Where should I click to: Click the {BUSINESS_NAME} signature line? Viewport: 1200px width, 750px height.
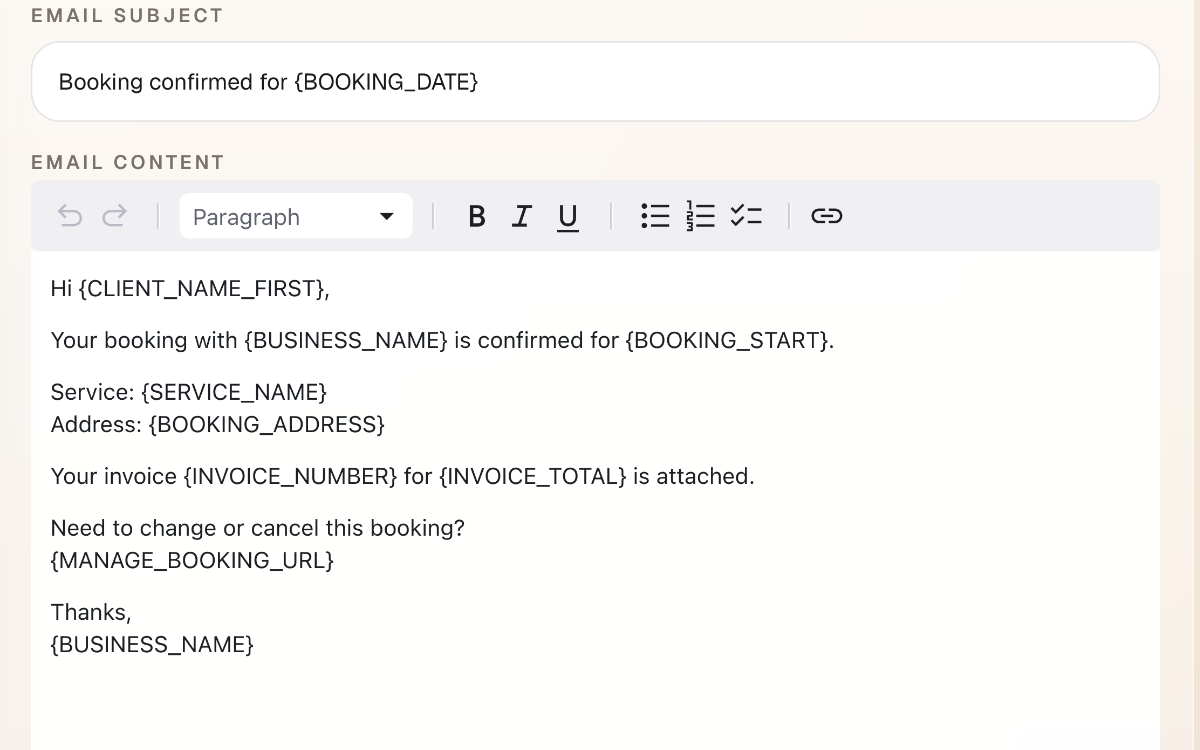click(152, 645)
